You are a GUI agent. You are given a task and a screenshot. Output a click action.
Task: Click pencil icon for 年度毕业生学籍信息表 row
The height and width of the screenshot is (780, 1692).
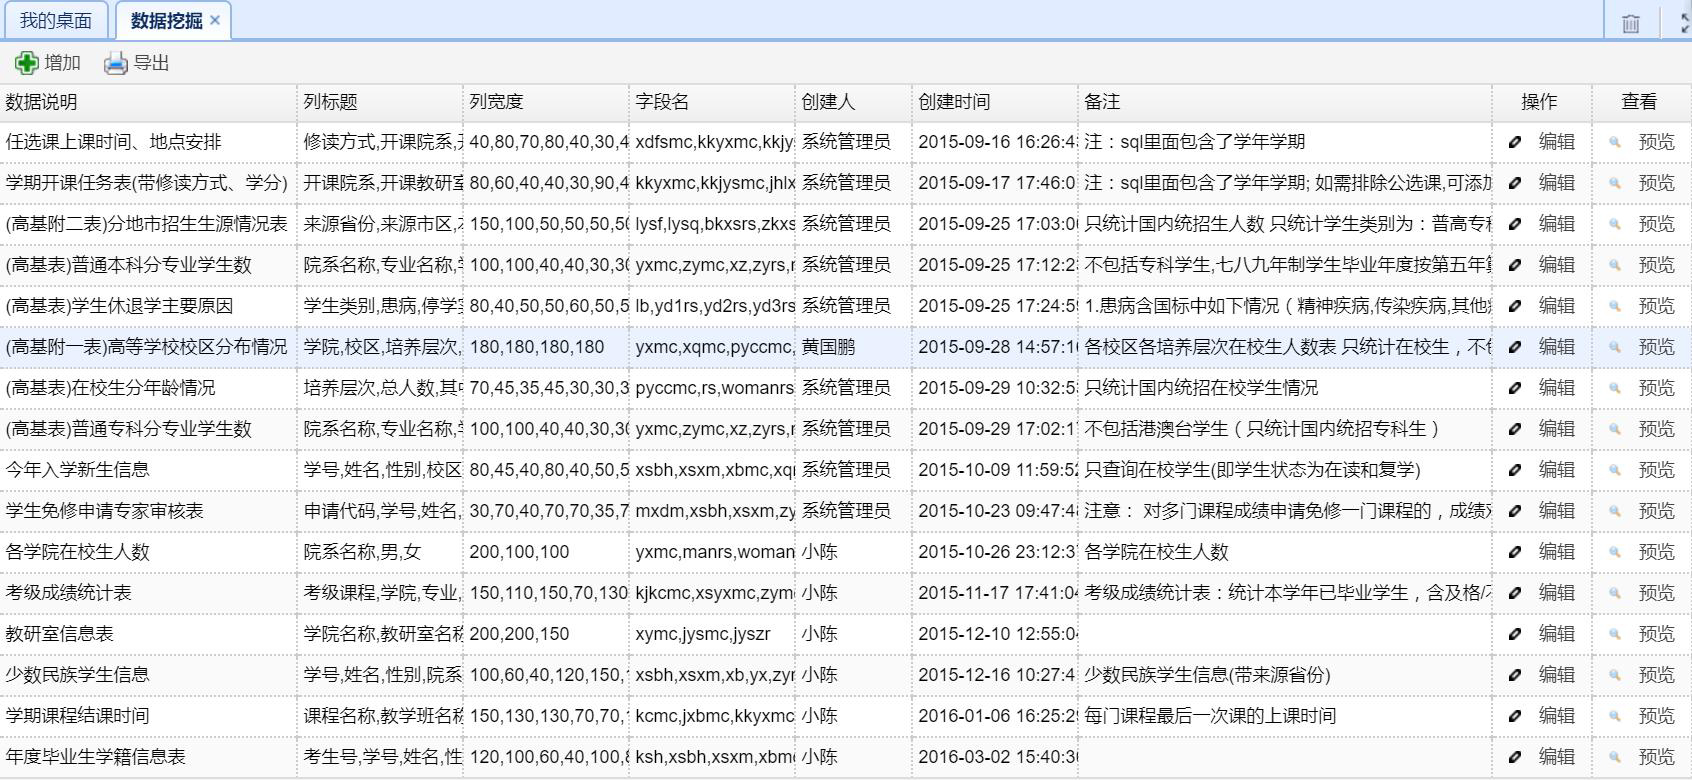(1515, 757)
